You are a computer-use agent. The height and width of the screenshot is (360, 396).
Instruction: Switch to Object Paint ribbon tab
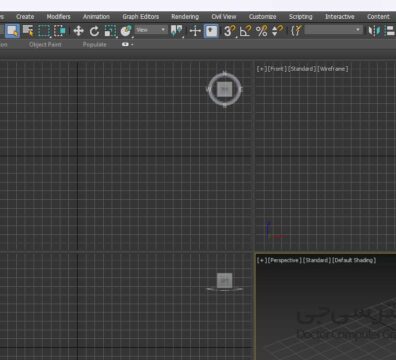(x=45, y=44)
